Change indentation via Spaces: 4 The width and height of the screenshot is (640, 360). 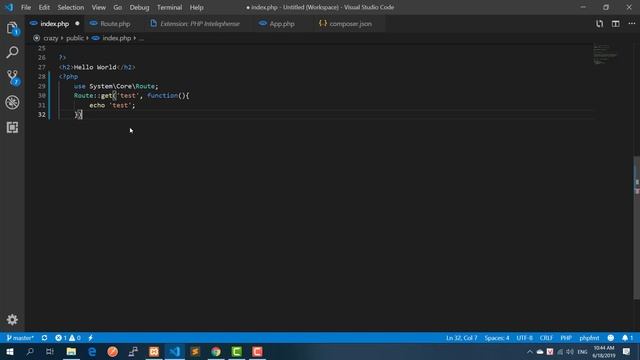(x=497, y=338)
